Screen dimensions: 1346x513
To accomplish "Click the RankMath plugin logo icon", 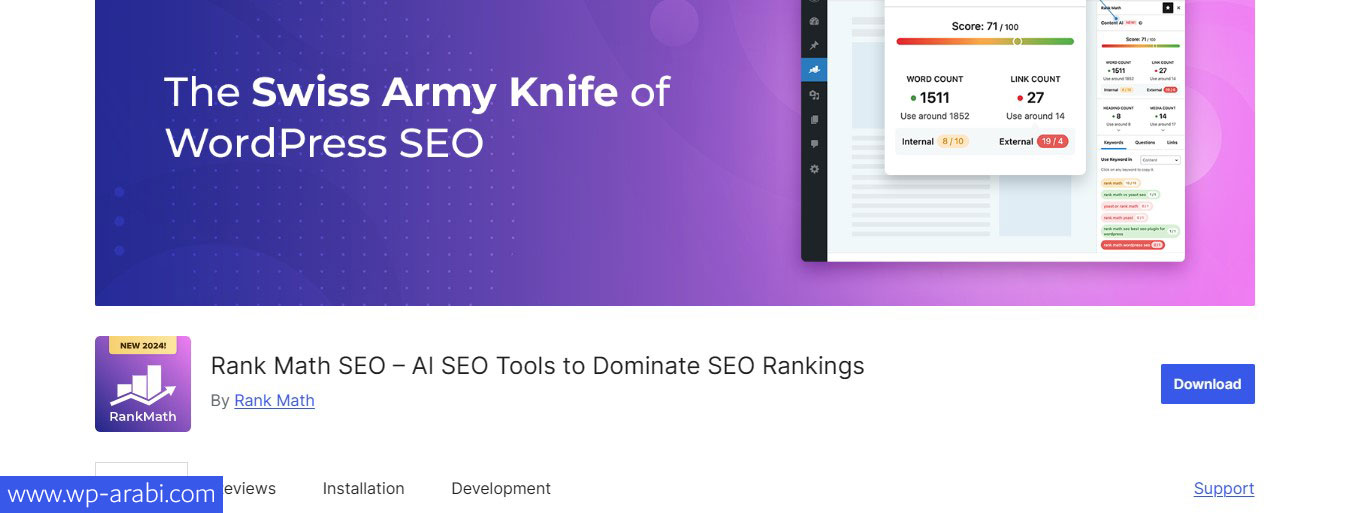I will pos(143,384).
